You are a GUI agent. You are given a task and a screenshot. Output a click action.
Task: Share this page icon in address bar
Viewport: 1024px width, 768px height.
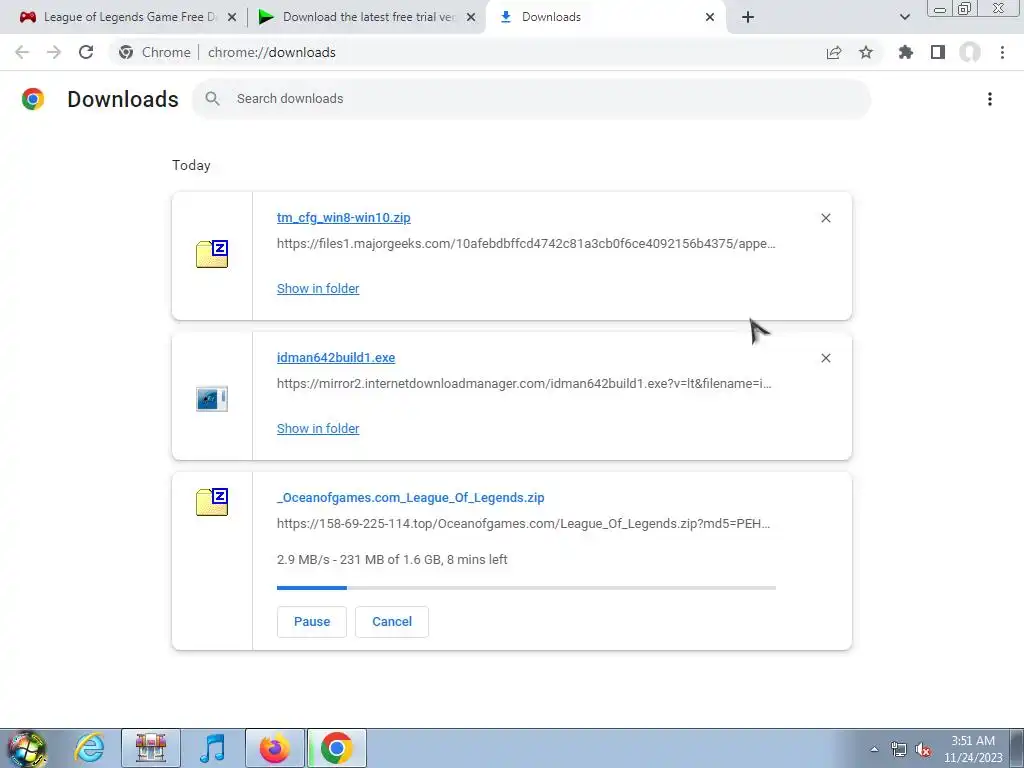pos(834,52)
